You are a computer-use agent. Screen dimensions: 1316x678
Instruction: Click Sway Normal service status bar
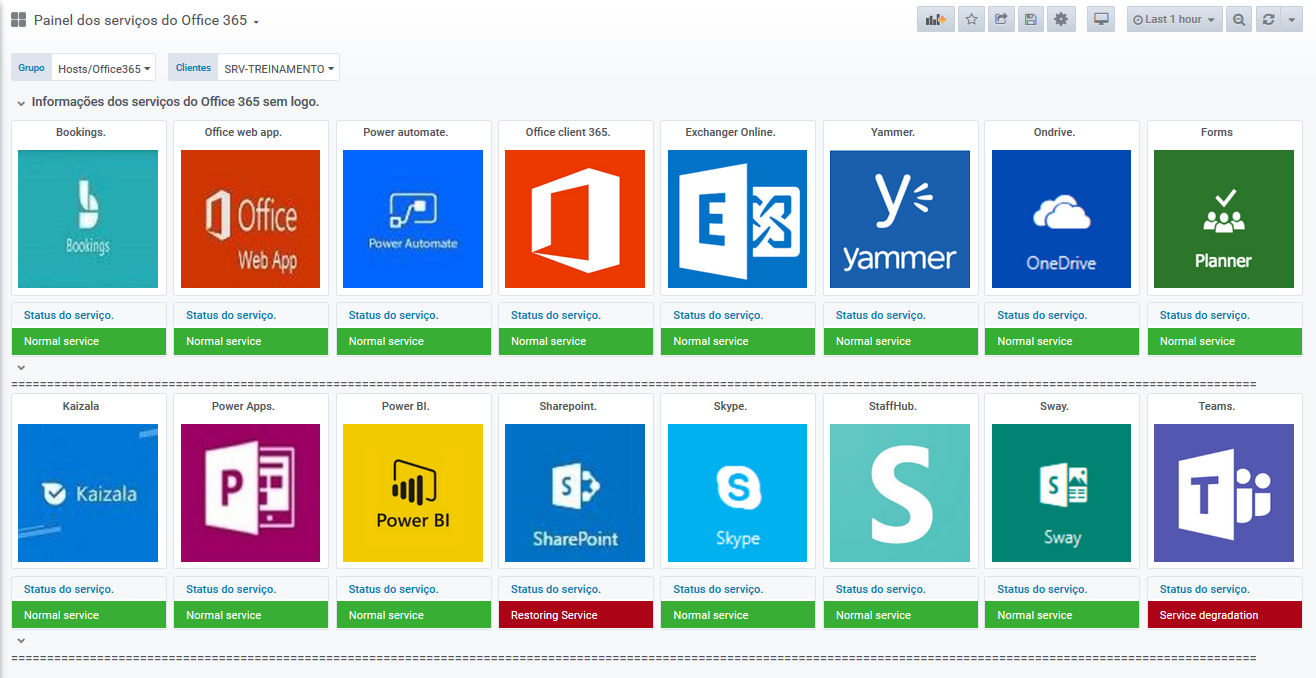pyautogui.click(x=1062, y=615)
